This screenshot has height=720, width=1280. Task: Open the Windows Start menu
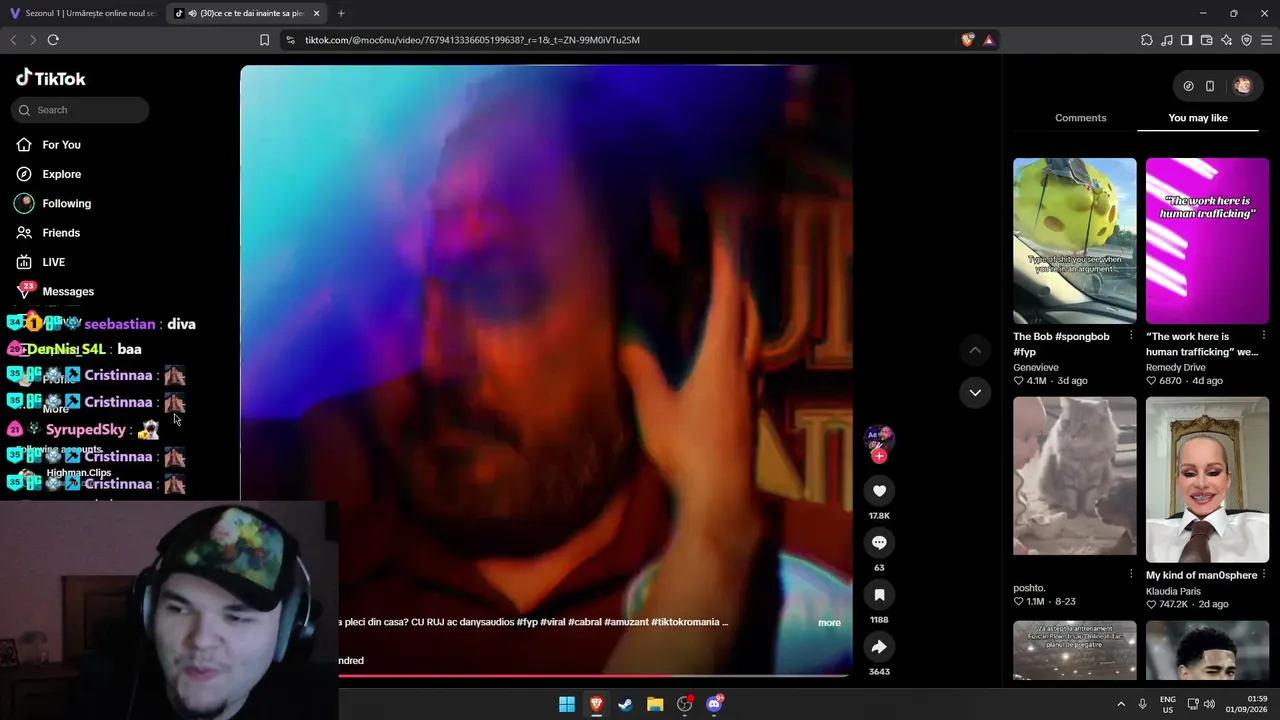click(567, 704)
